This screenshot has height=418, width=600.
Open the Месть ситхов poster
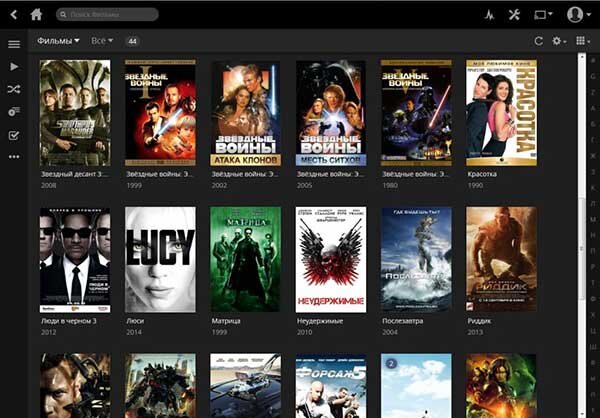tap(331, 113)
